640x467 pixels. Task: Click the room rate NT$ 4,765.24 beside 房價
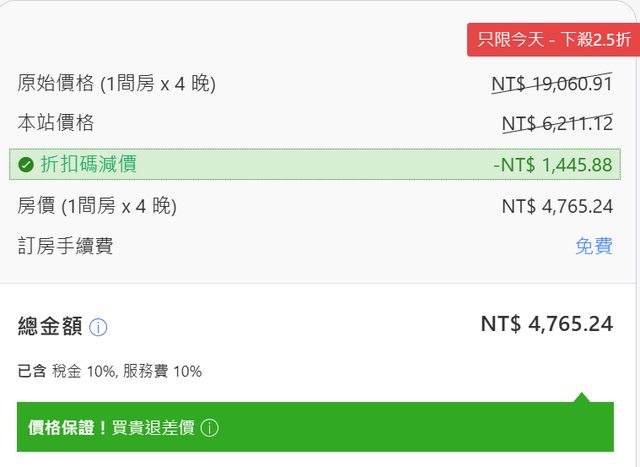(557, 206)
